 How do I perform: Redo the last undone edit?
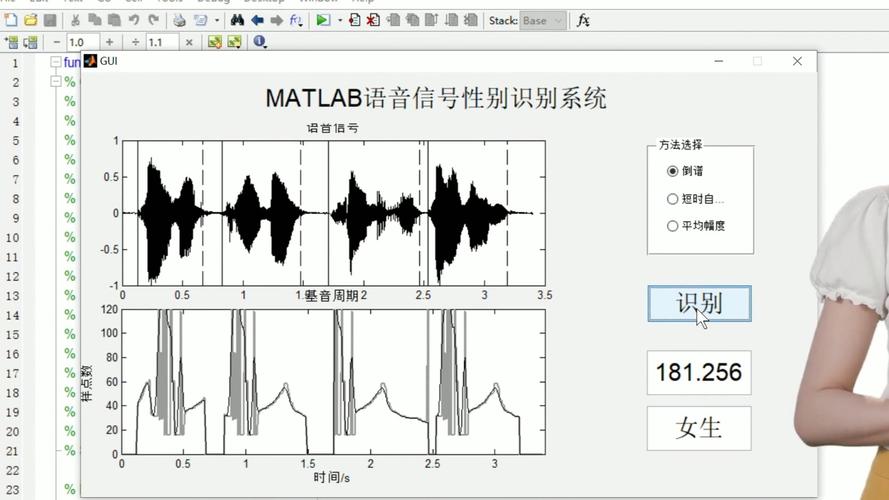153,20
